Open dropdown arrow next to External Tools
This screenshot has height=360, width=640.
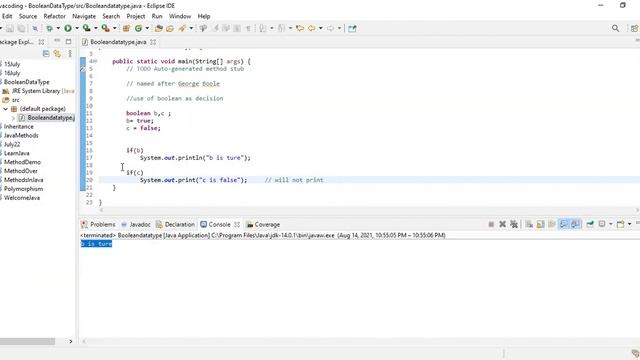[114, 28]
